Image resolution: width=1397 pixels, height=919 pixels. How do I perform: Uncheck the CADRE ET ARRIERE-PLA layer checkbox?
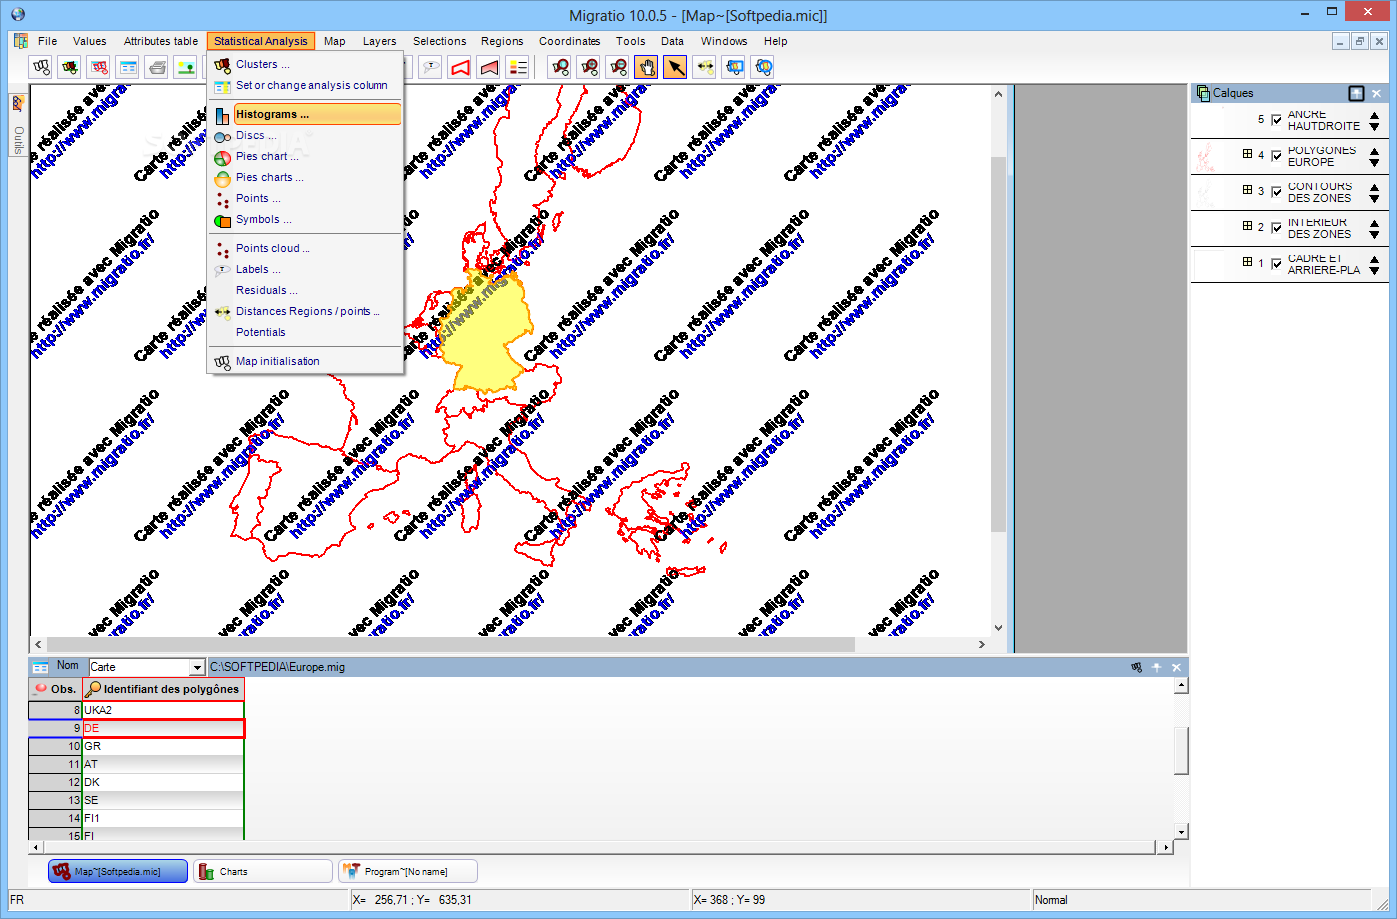[1276, 264]
